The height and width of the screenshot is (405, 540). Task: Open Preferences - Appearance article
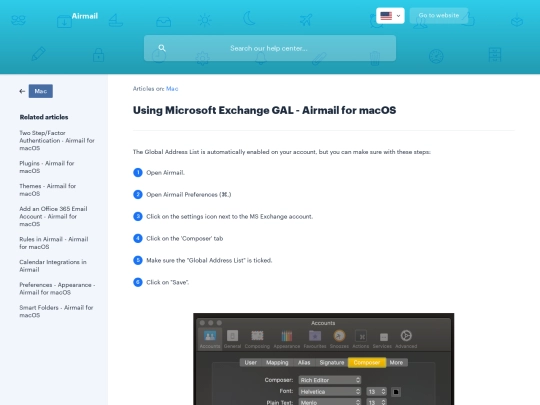(57, 289)
